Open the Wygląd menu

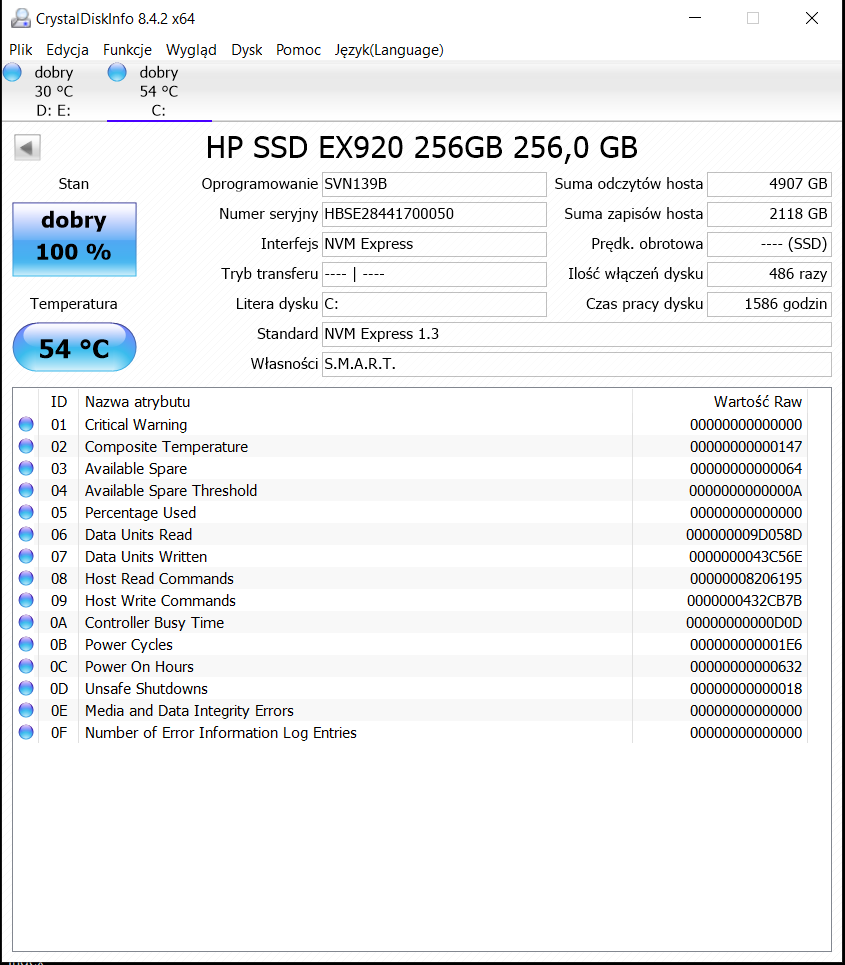pos(191,50)
